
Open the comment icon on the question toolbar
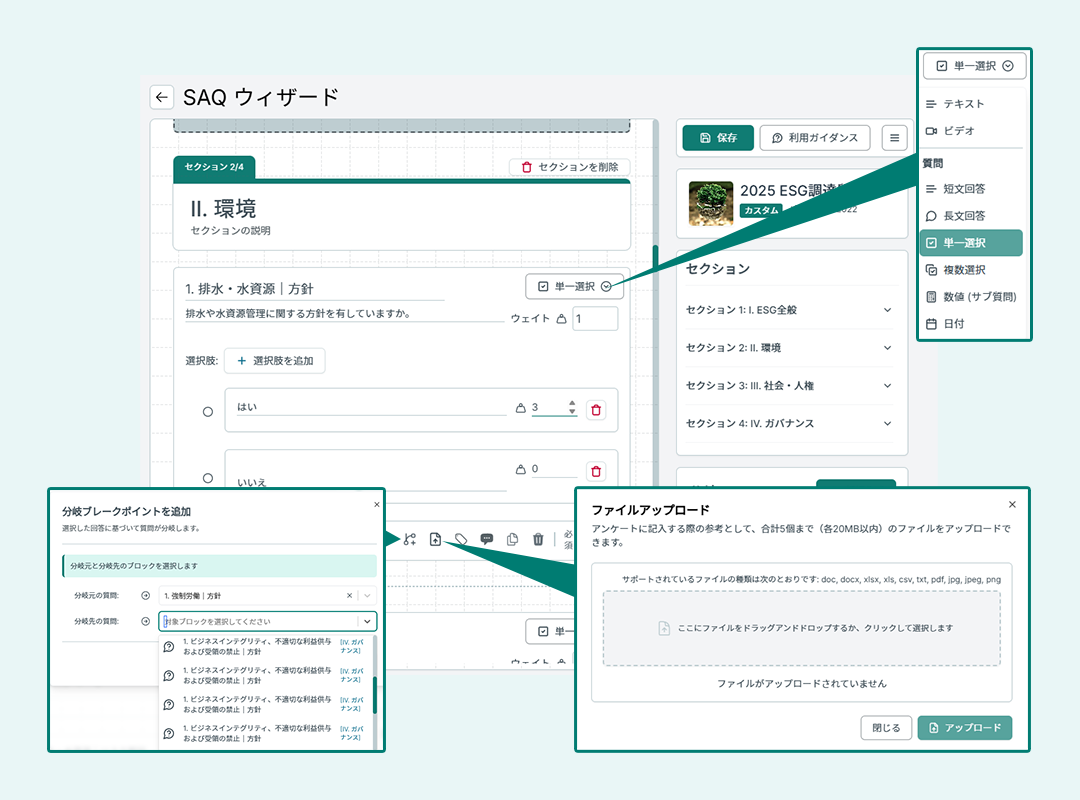click(x=487, y=539)
